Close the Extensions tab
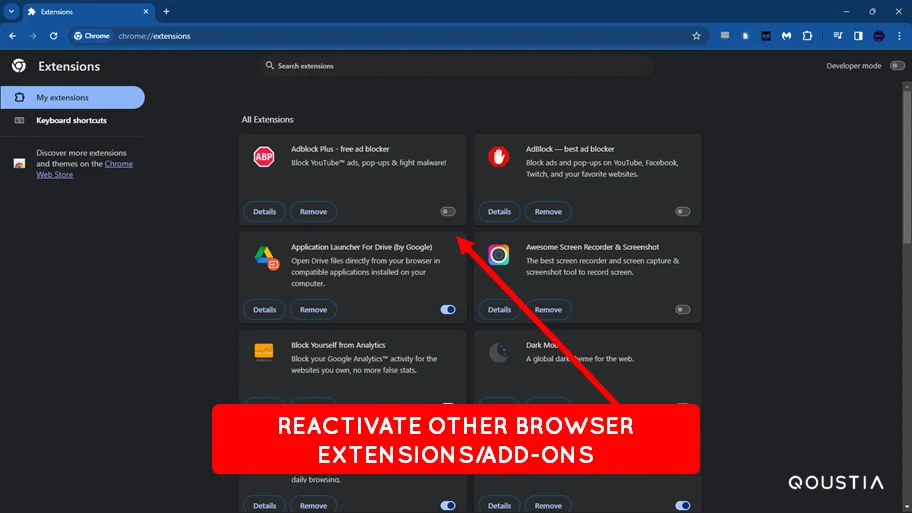The height and width of the screenshot is (513, 912). pos(145,11)
